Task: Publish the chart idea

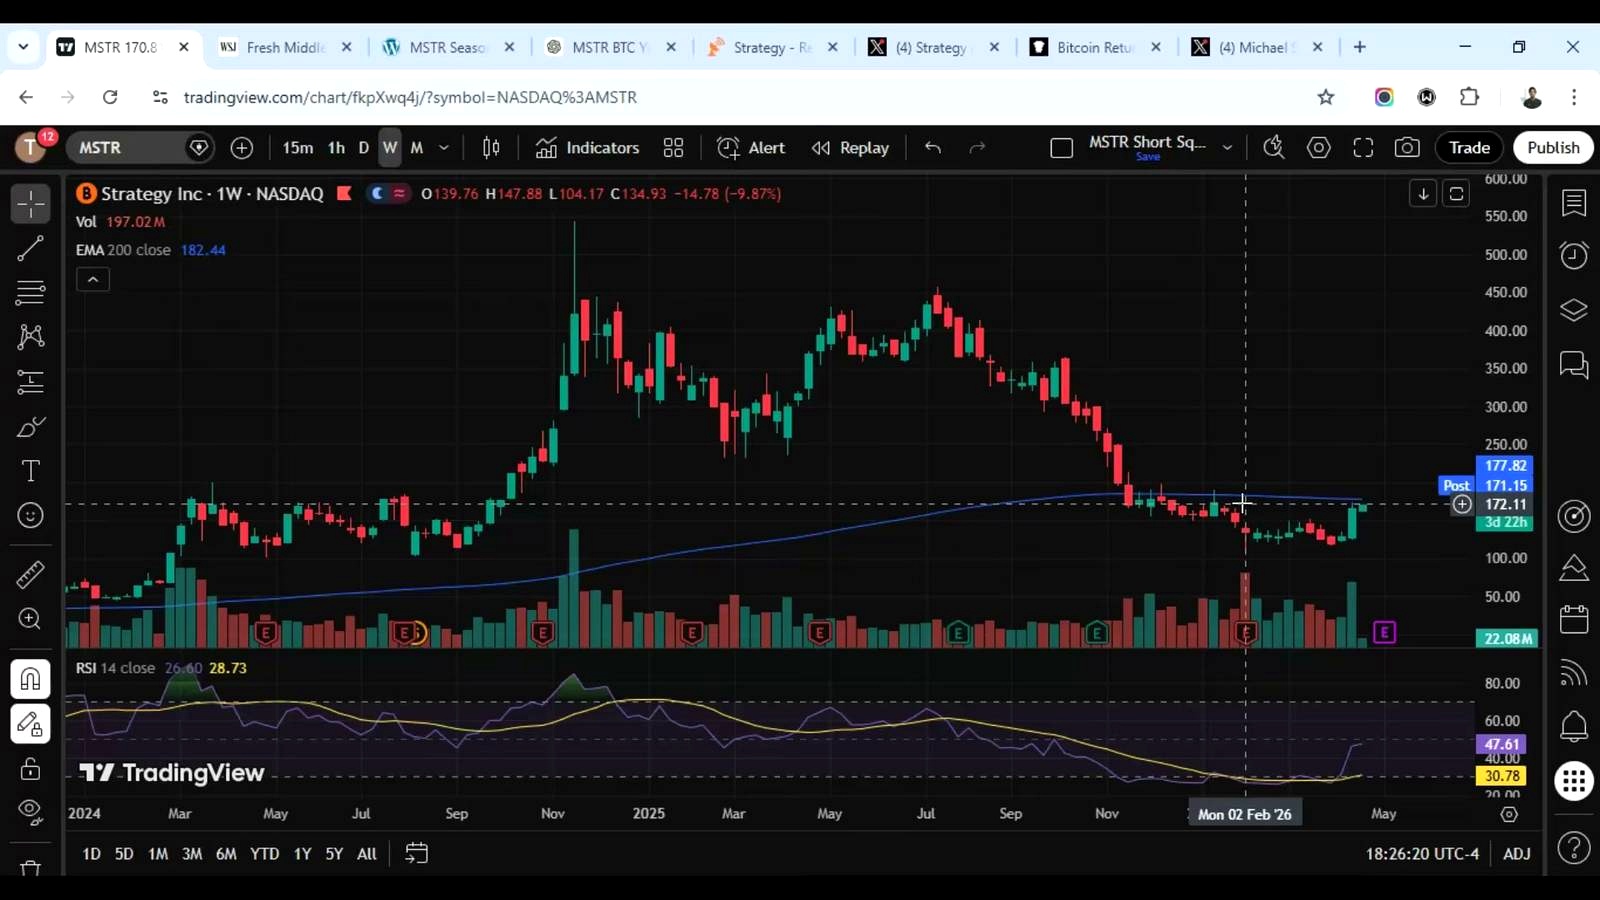Action: 1553,148
